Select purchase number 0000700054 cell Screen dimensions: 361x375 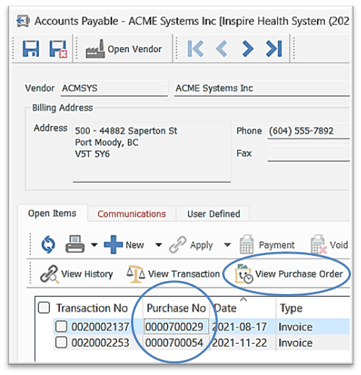click(176, 342)
